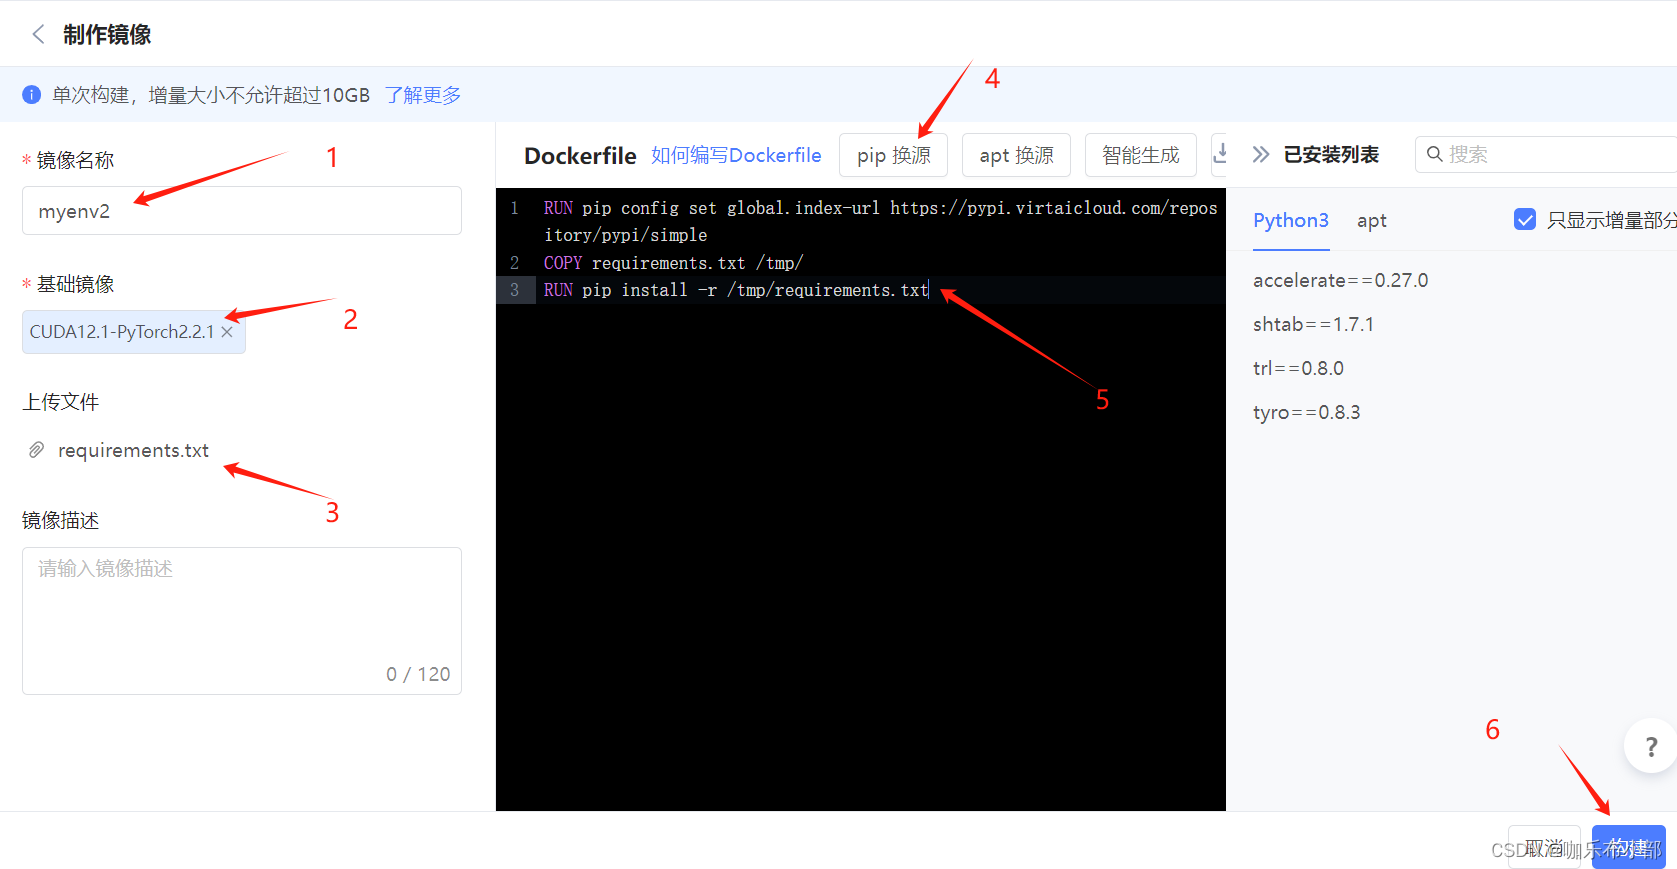Screen dimensions: 1677x869
Task: Go back using the left arrow icon
Action: [38, 35]
